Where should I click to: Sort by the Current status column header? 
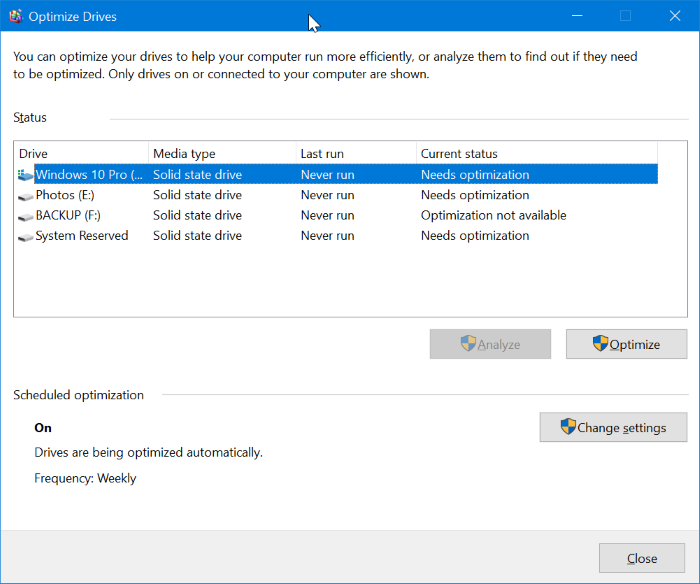coord(537,154)
